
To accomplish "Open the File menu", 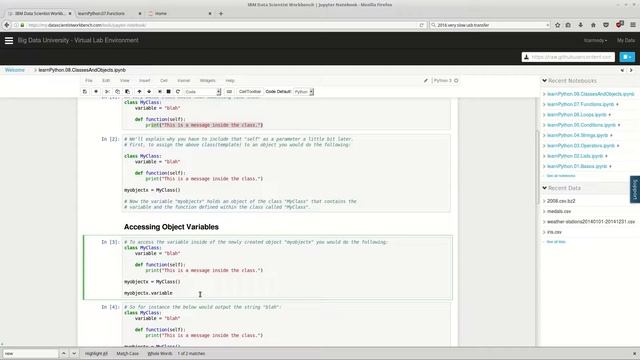I will tap(89, 81).
